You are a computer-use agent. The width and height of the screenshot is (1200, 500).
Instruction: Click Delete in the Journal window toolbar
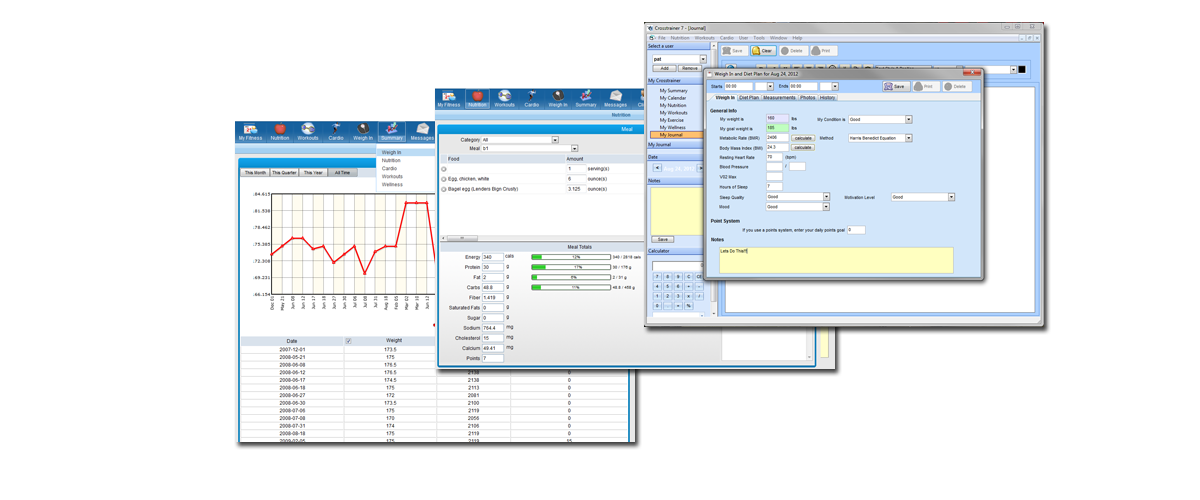click(x=792, y=50)
